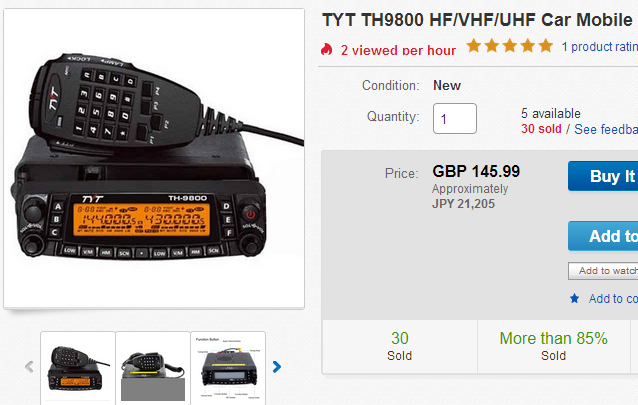Screen dimensions: 638x405
Task: Click the Add to cart button
Action: coord(603,236)
